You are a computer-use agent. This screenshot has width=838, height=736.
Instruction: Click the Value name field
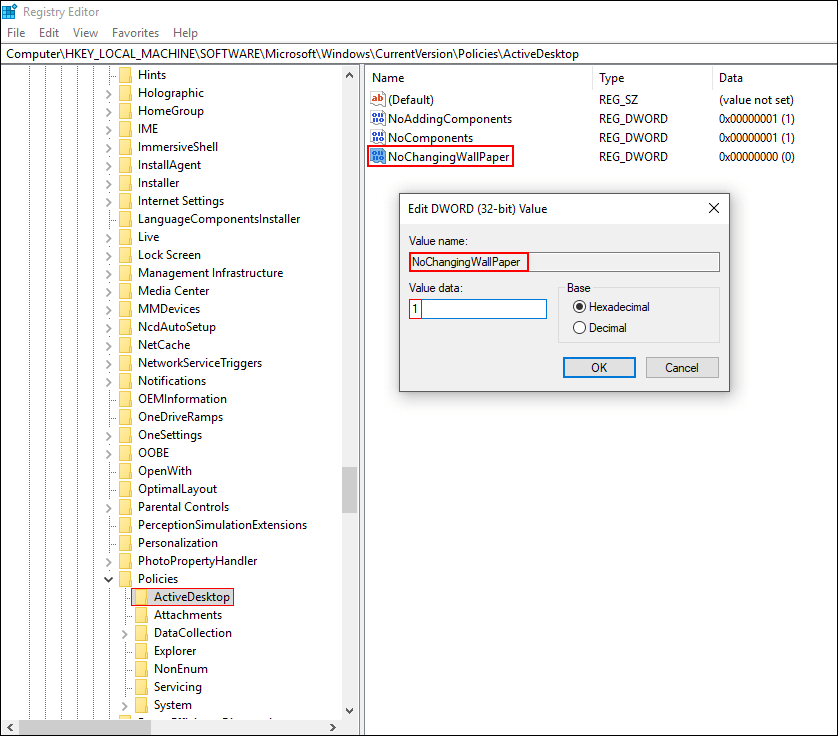tap(564, 262)
